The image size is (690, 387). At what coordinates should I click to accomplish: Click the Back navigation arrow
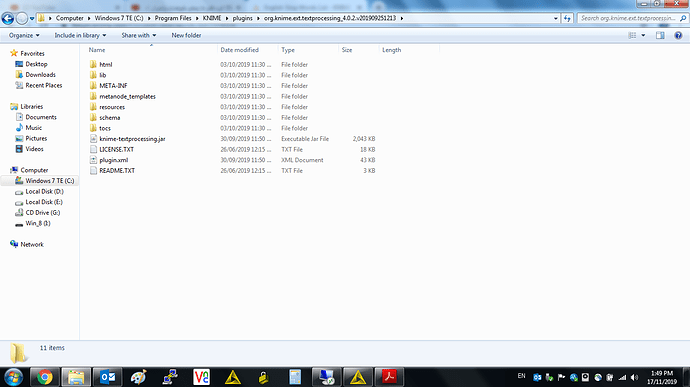[x=7, y=18]
